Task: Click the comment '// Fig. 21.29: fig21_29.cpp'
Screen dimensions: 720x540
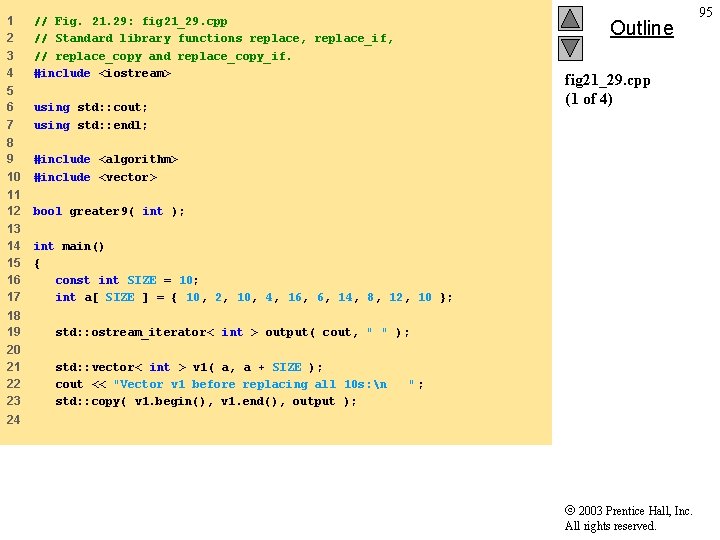Action: tap(130, 22)
